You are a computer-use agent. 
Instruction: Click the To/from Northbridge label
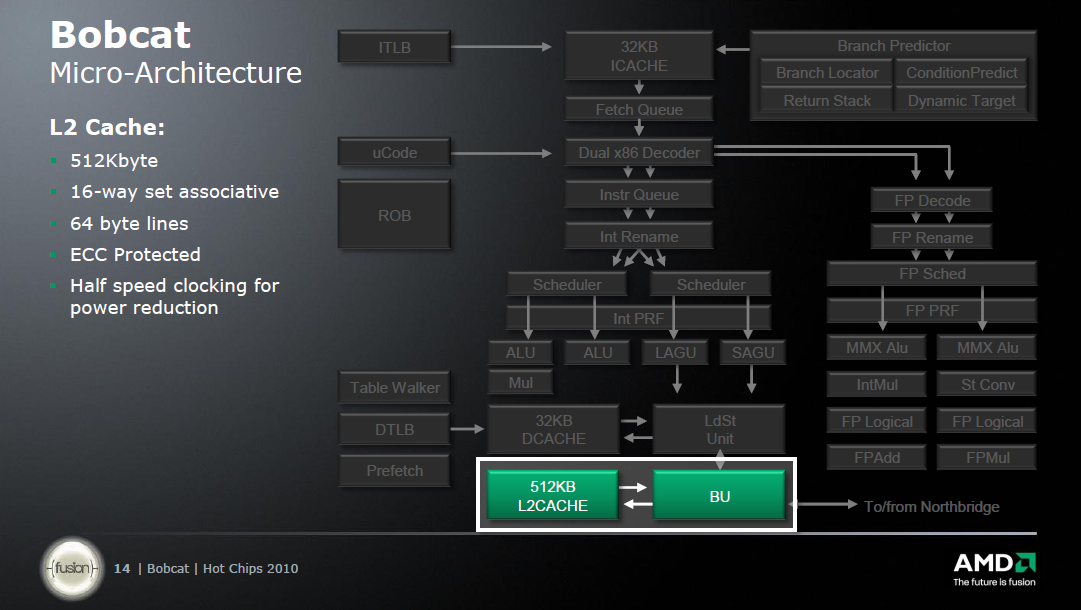pos(931,507)
